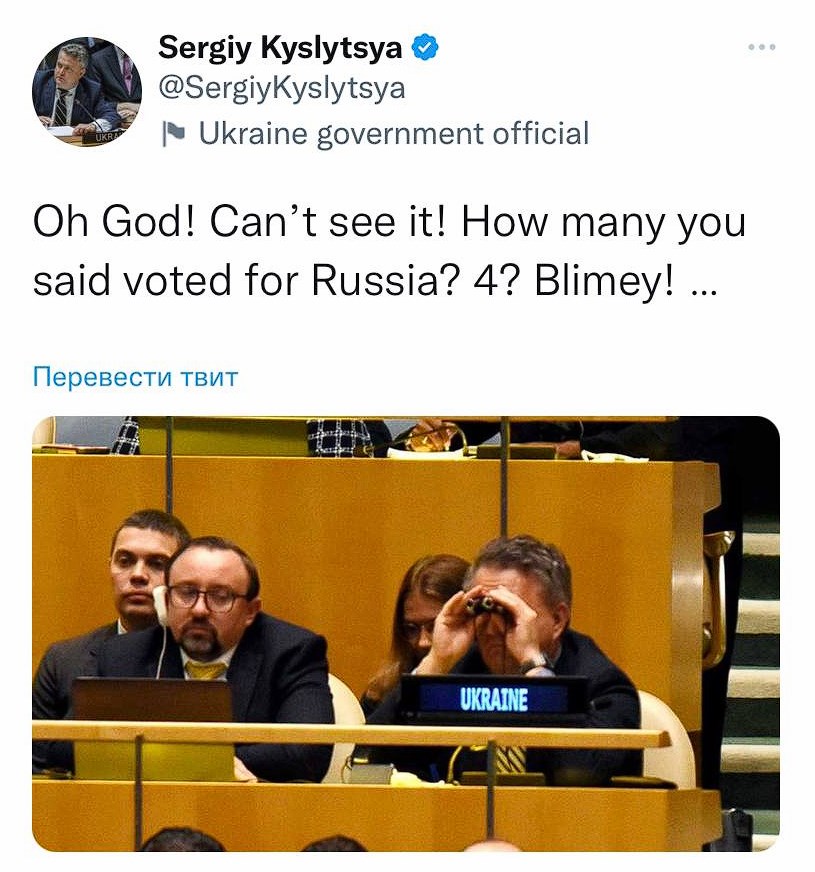Open Sergiy Kyslytsya display name profile
The height and width of the screenshot is (872, 815).
point(280,47)
